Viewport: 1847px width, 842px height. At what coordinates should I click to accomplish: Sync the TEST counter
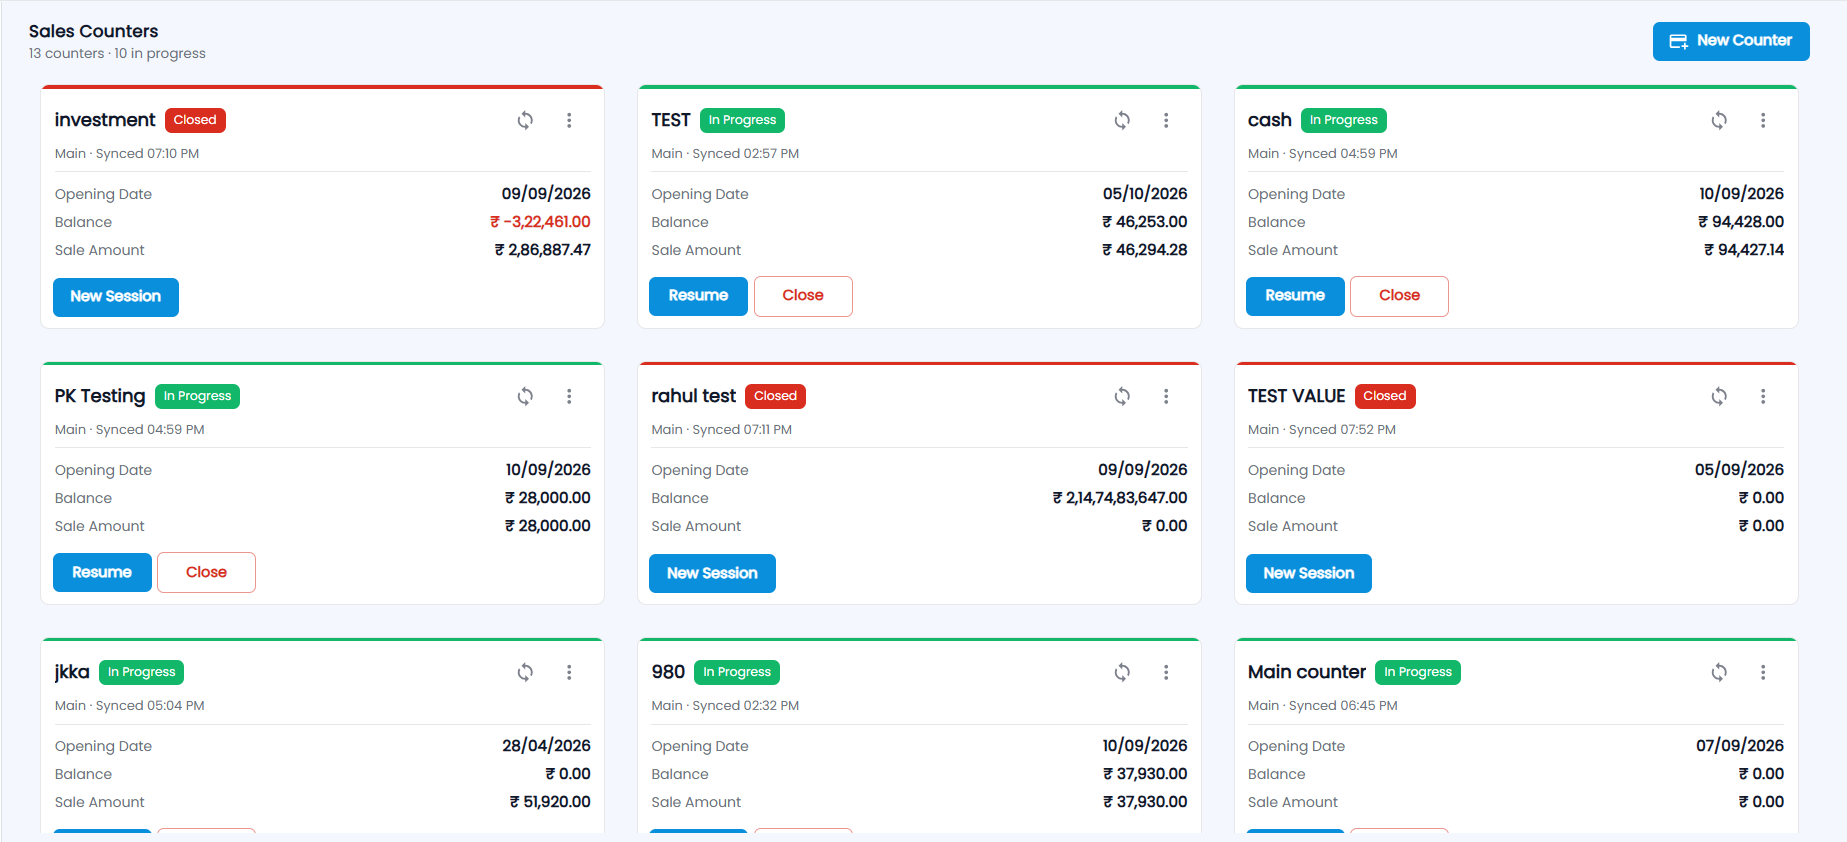click(x=1122, y=120)
